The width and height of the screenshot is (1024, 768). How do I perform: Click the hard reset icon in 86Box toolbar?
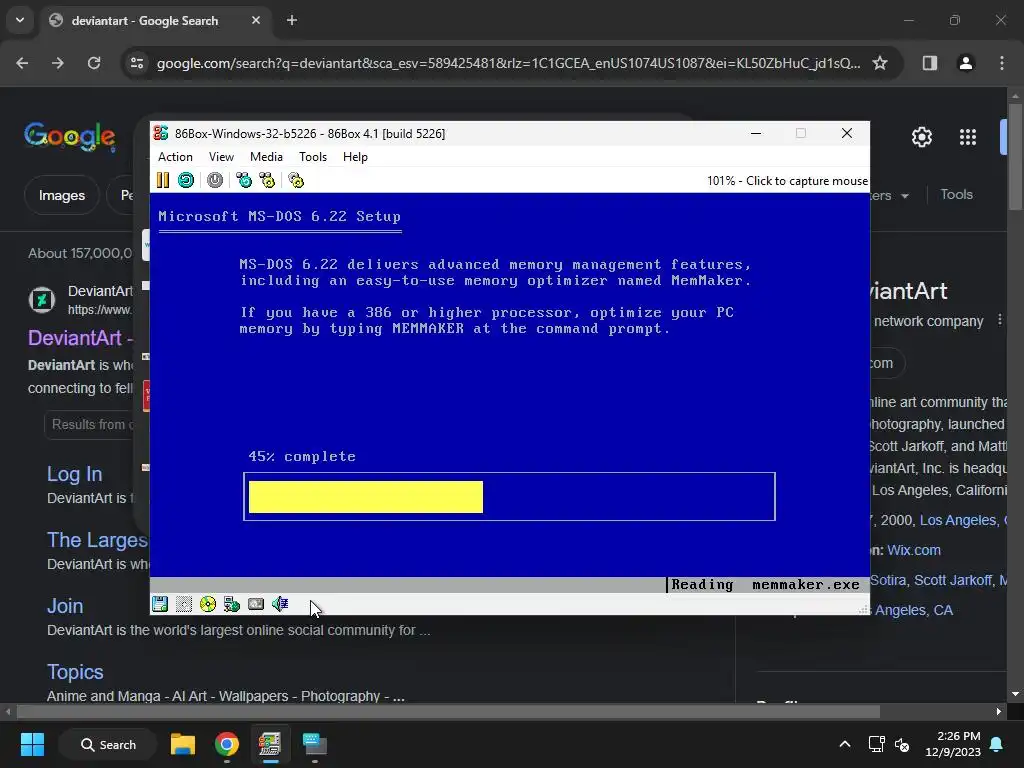pyautogui.click(x=186, y=180)
